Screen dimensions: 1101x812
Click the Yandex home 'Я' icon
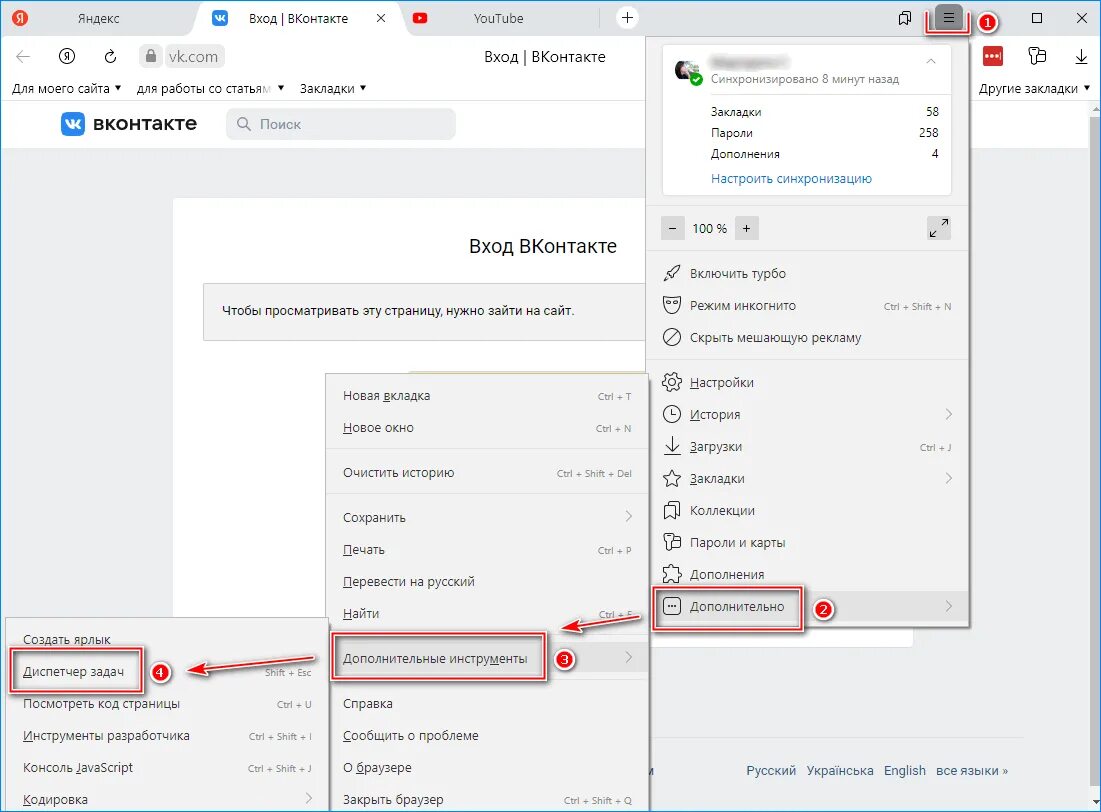pyautogui.click(x=67, y=57)
